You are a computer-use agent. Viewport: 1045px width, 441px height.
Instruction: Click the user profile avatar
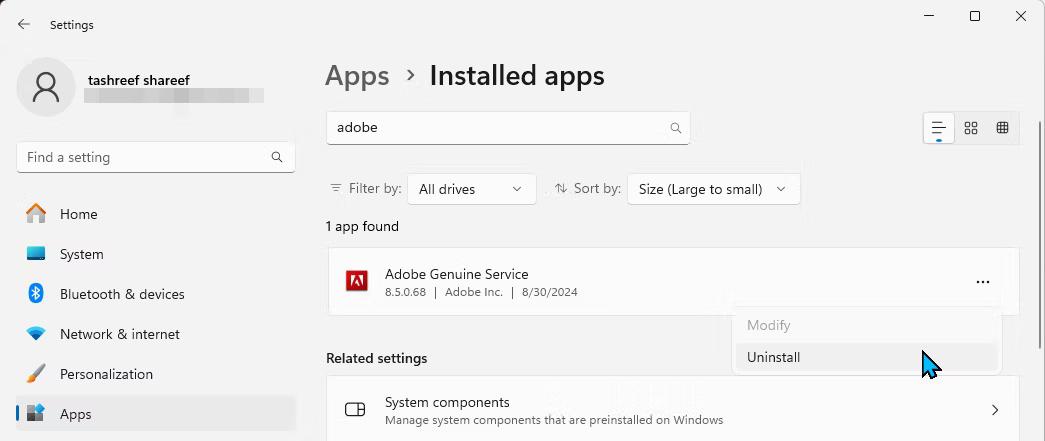point(45,87)
